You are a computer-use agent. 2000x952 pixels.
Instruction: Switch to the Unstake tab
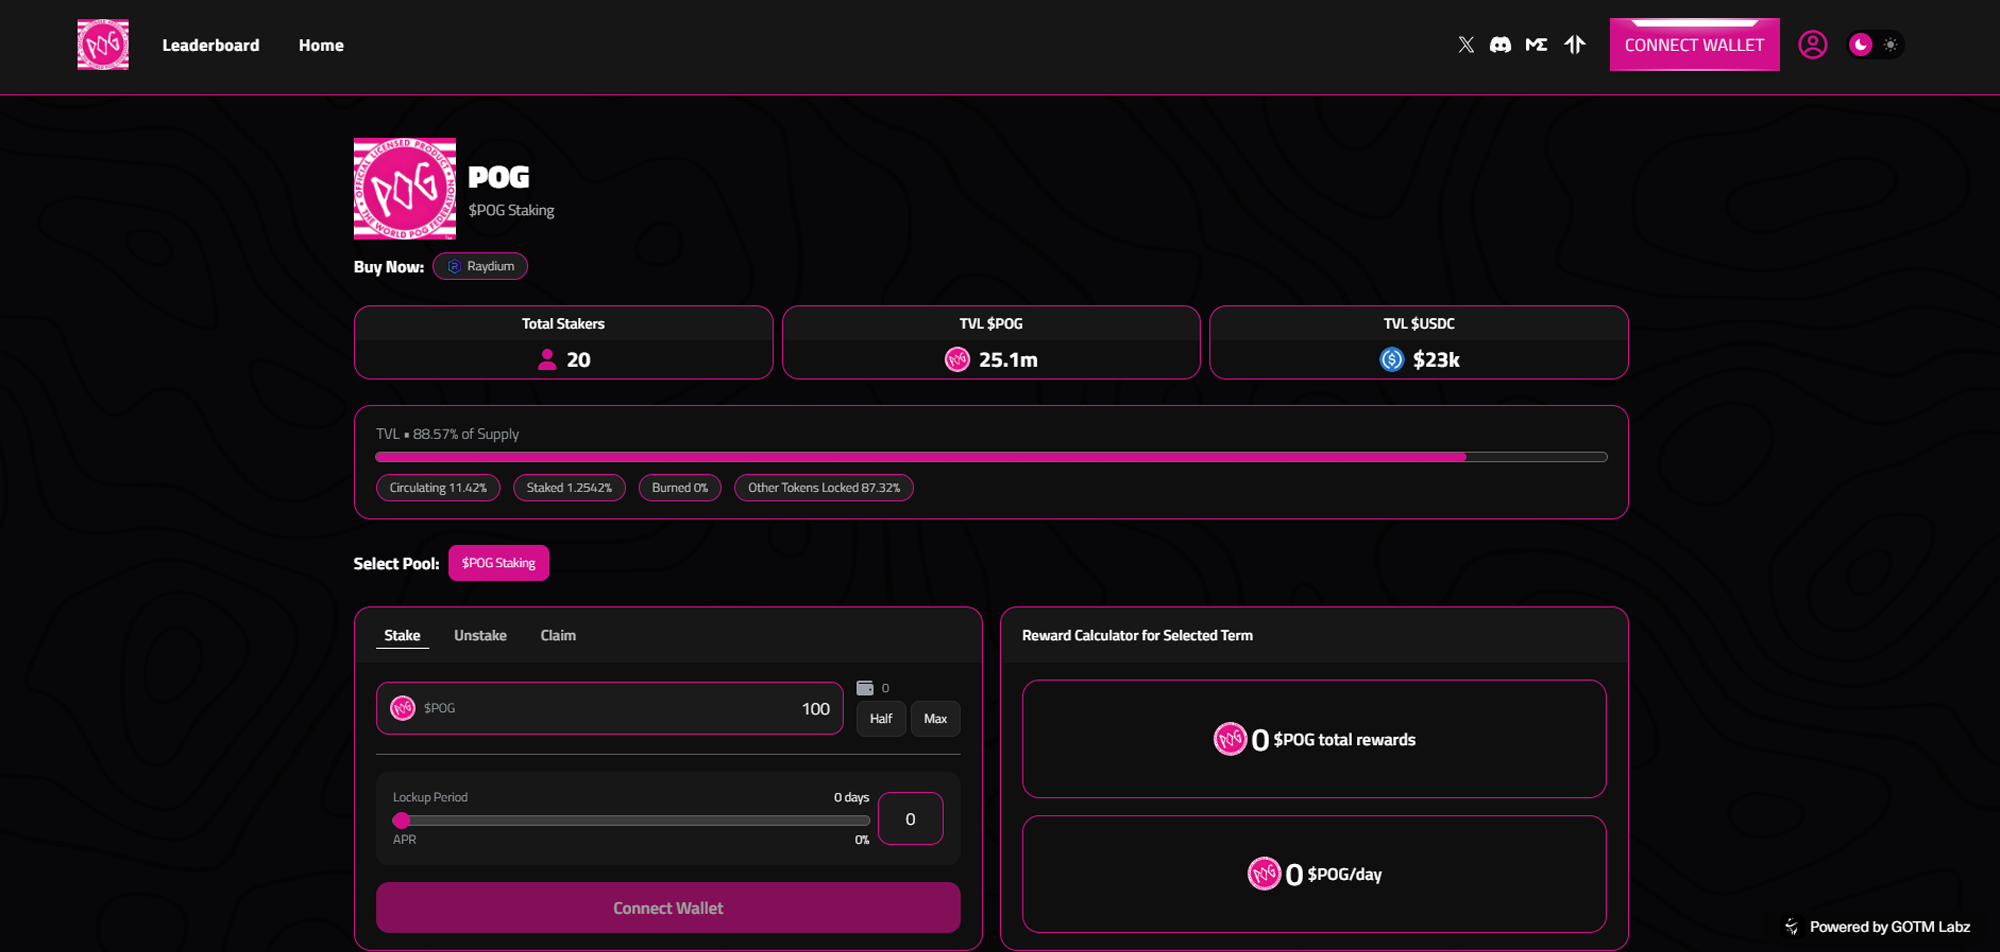[480, 635]
